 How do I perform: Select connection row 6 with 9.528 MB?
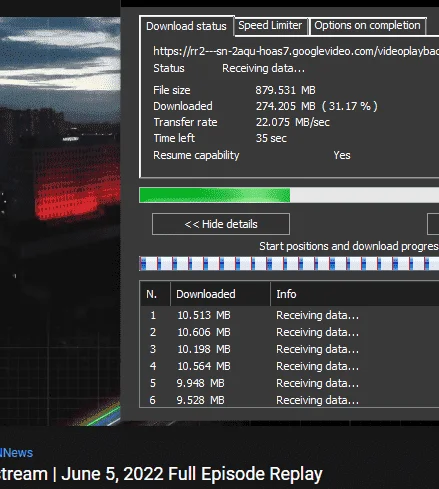[289, 400]
